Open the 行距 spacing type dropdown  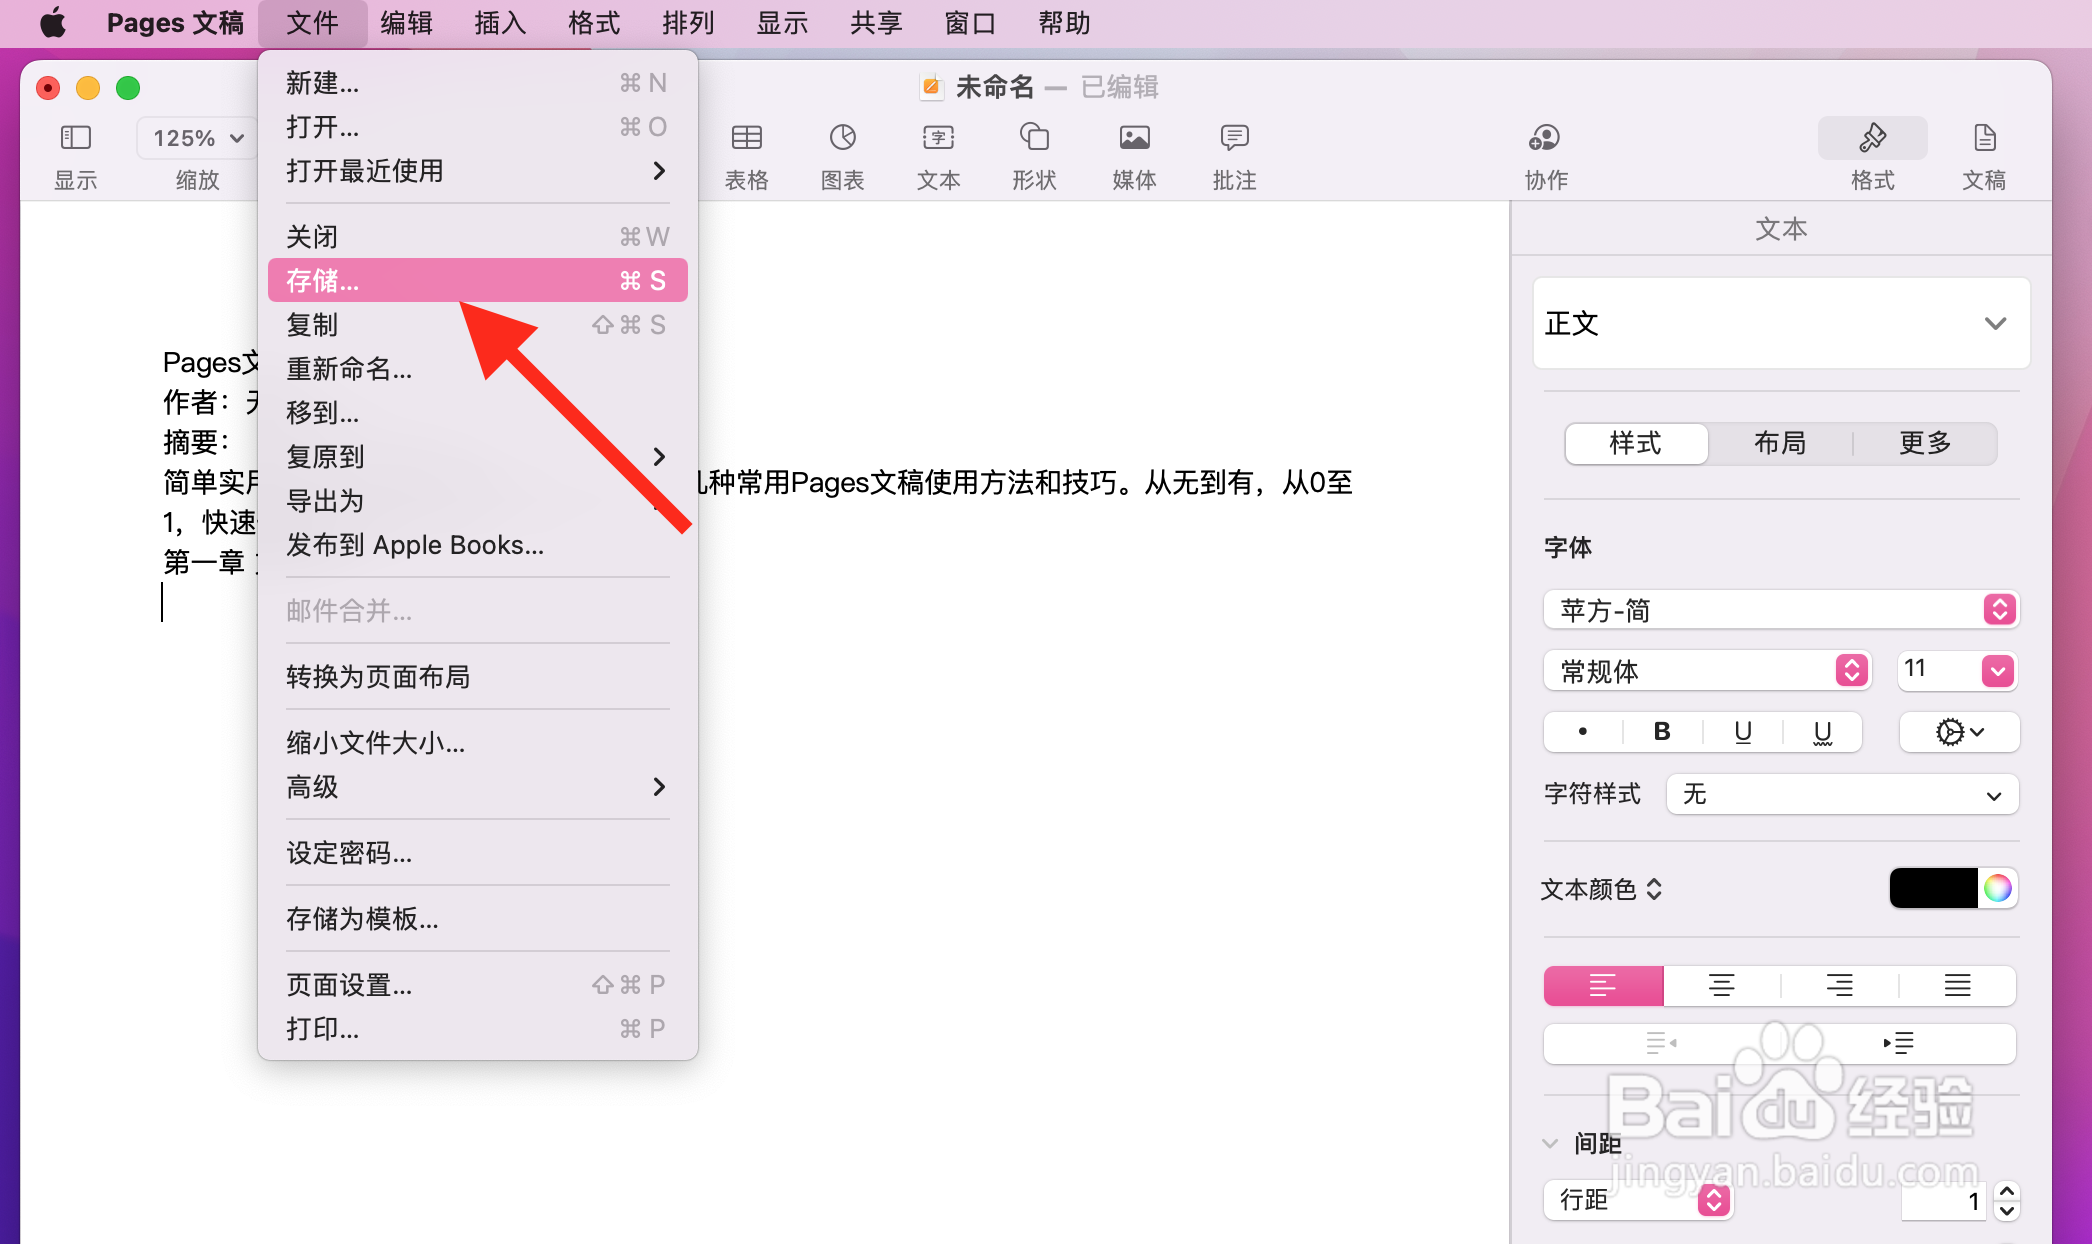click(1637, 1200)
